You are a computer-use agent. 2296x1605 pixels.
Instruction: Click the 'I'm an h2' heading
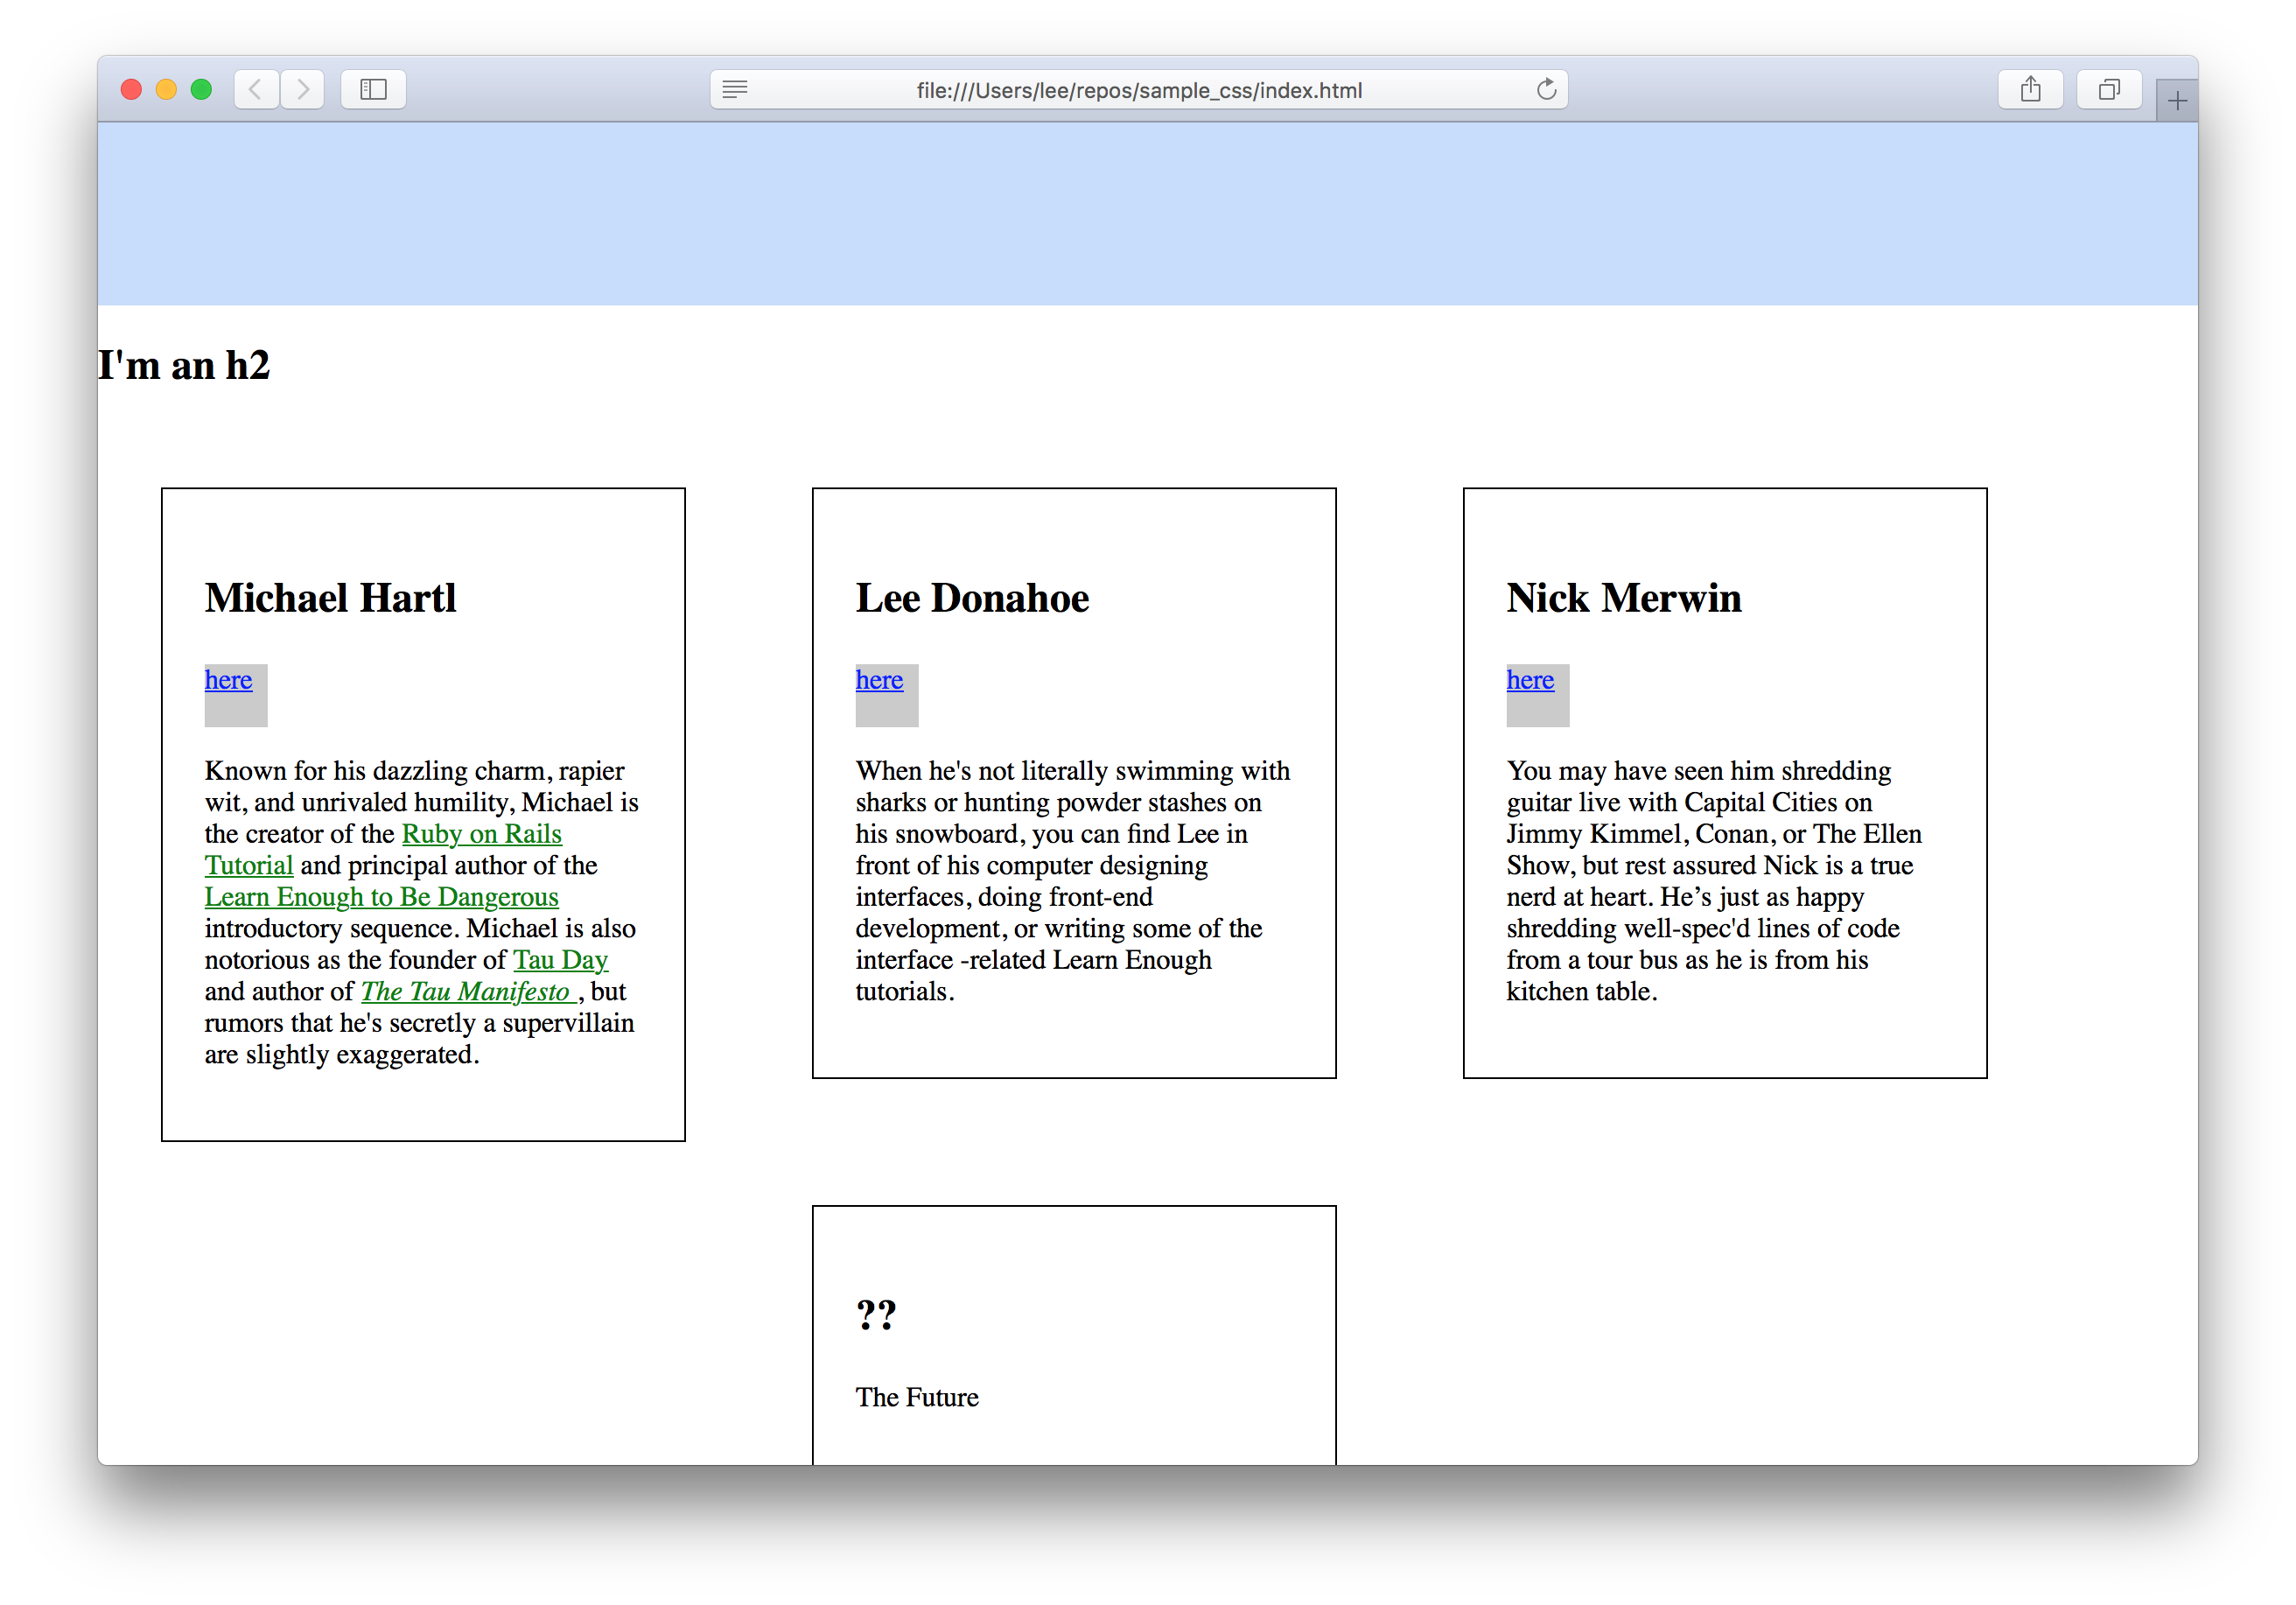pyautogui.click(x=184, y=365)
